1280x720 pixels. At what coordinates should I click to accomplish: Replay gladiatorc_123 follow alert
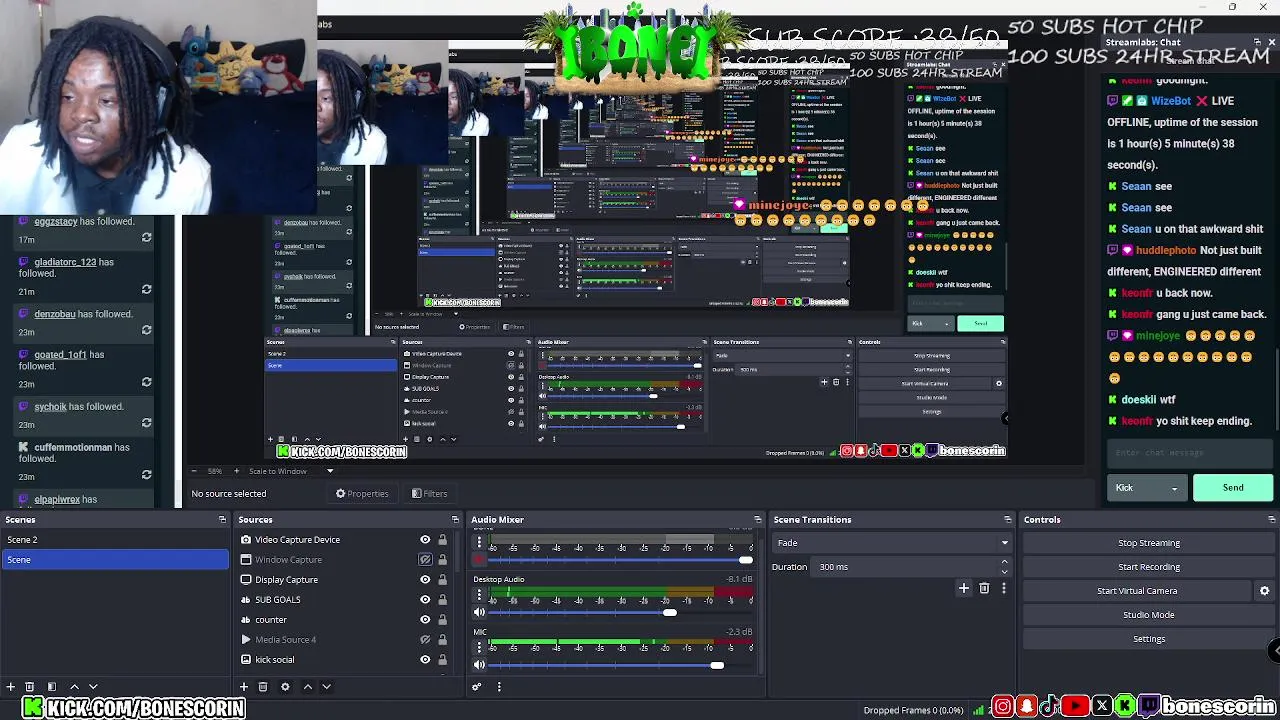(x=146, y=290)
